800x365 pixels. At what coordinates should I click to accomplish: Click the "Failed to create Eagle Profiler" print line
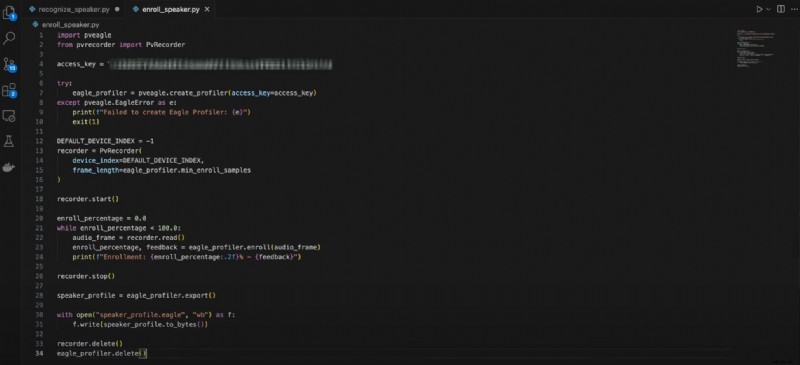click(162, 112)
